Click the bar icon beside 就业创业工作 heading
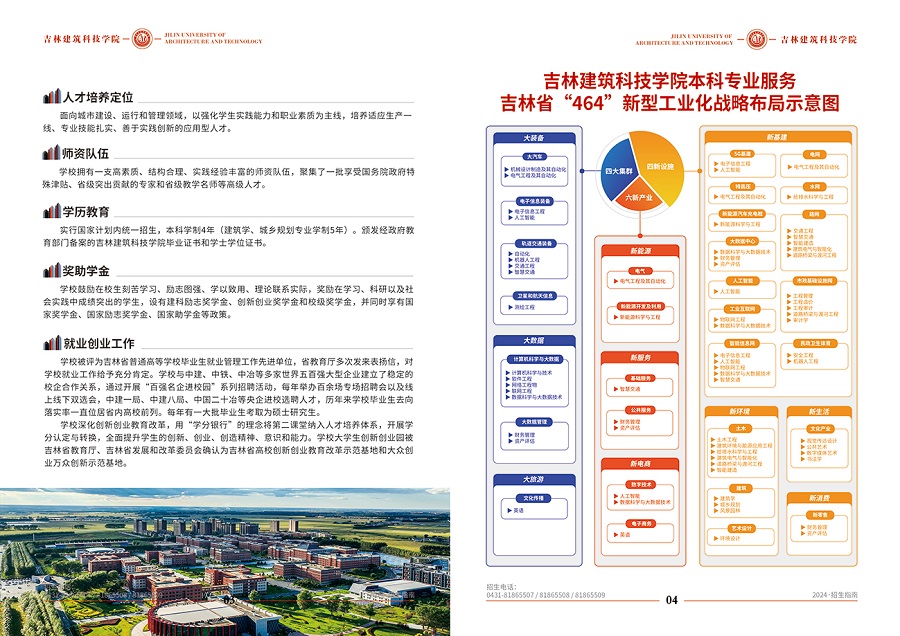 (52, 343)
